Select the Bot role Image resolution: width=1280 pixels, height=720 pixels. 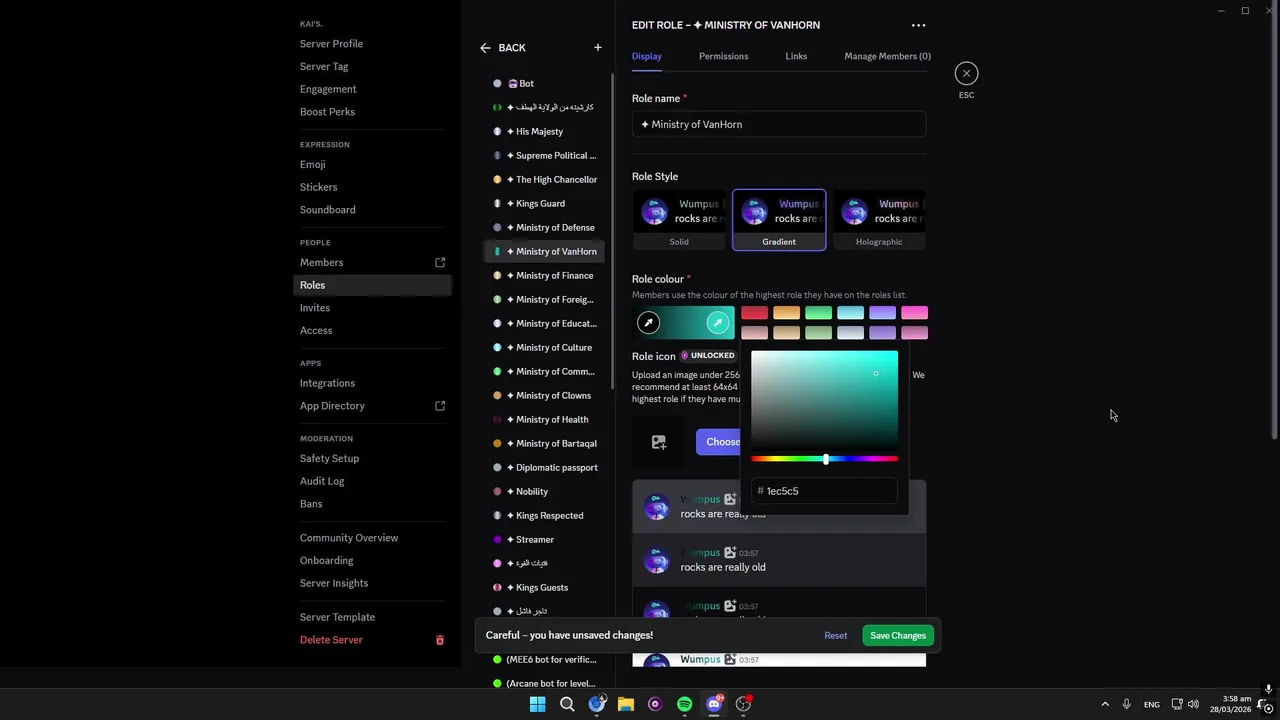[x=545, y=84]
